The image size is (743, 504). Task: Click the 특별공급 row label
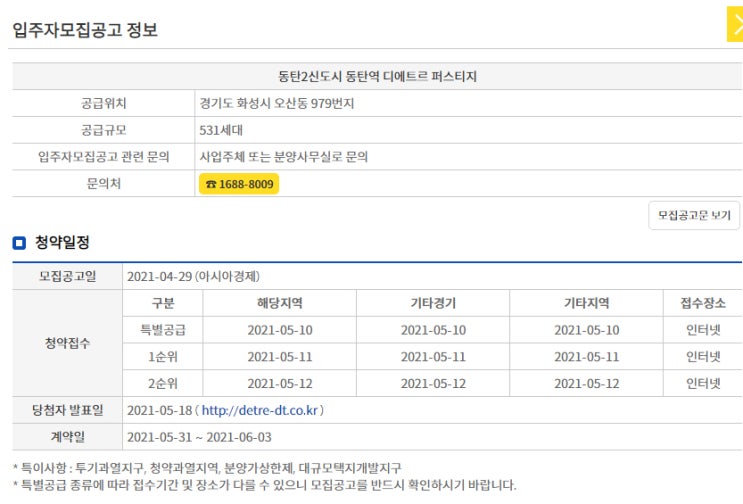163,330
